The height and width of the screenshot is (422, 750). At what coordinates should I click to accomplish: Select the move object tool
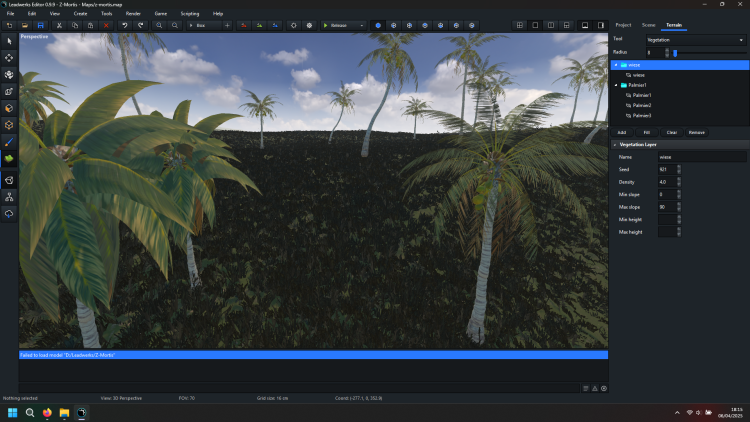9,58
